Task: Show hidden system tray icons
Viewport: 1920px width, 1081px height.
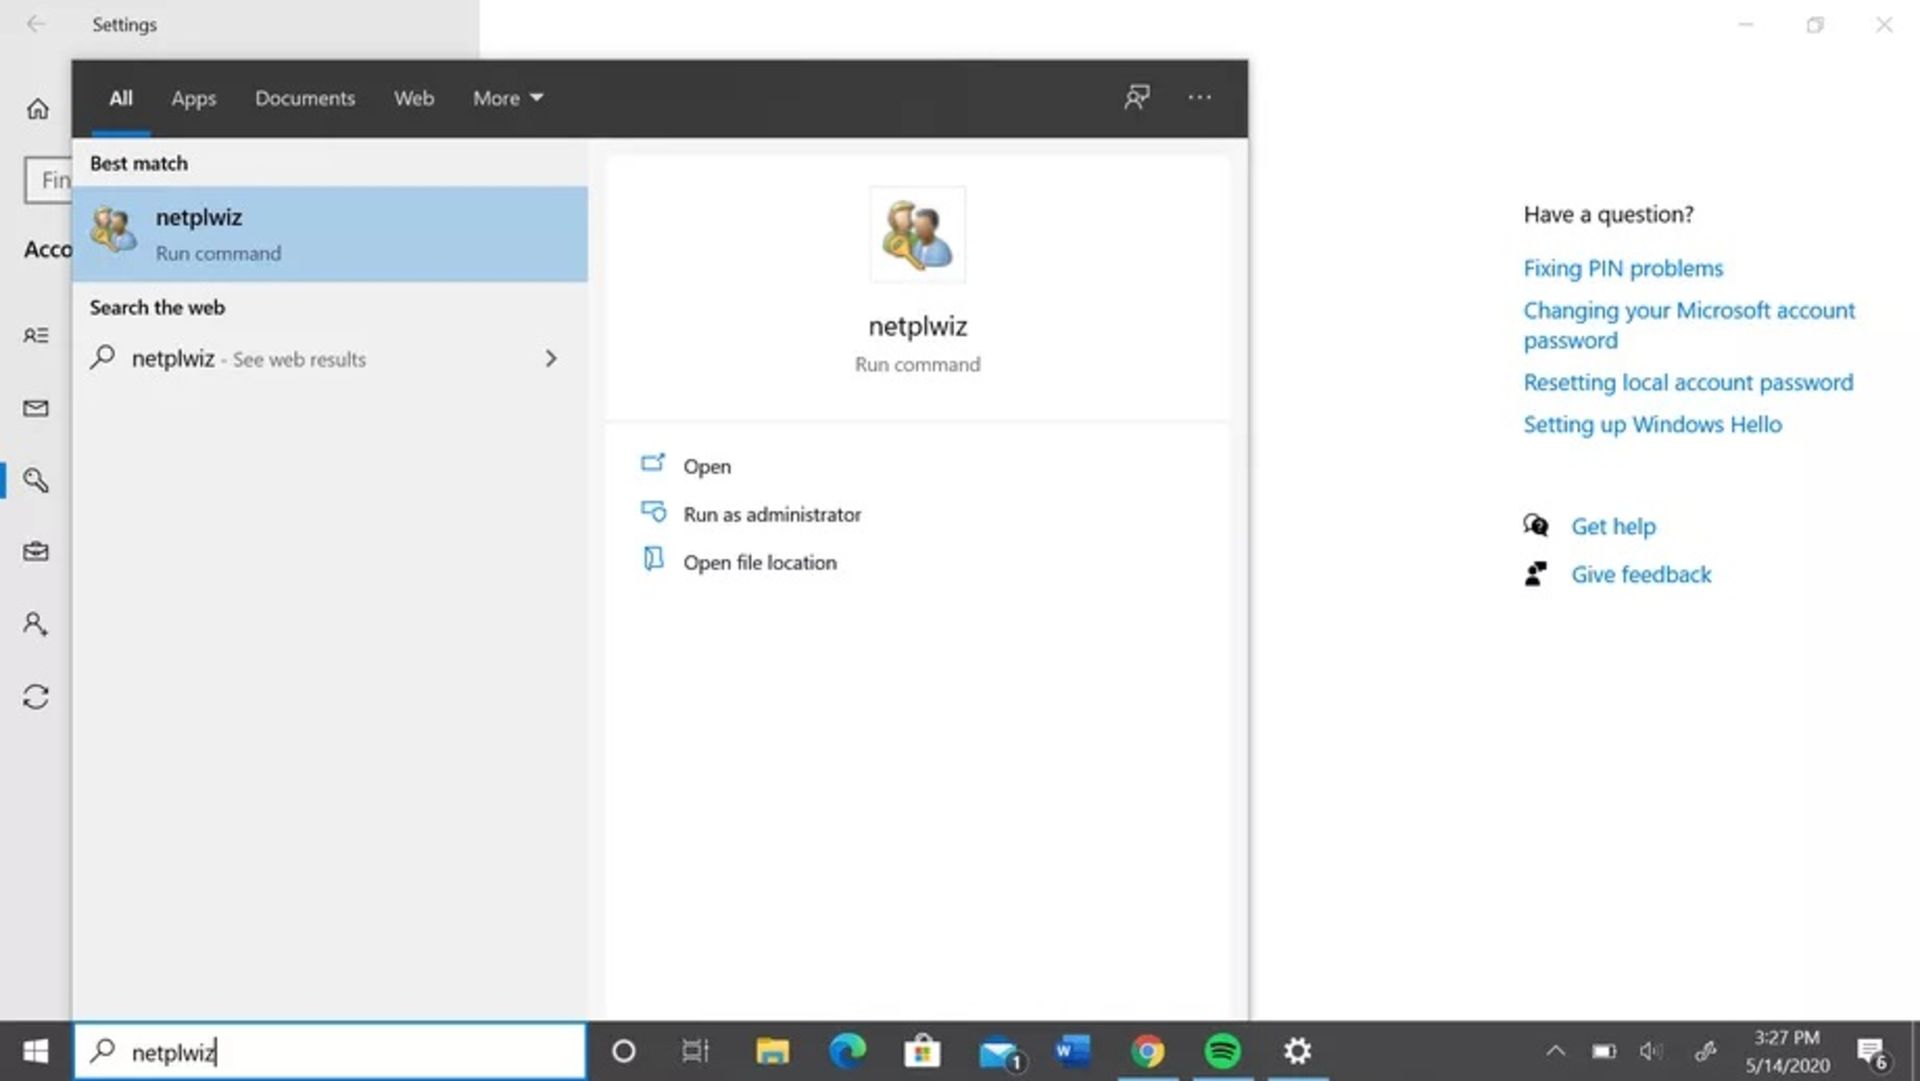Action: [1555, 1051]
